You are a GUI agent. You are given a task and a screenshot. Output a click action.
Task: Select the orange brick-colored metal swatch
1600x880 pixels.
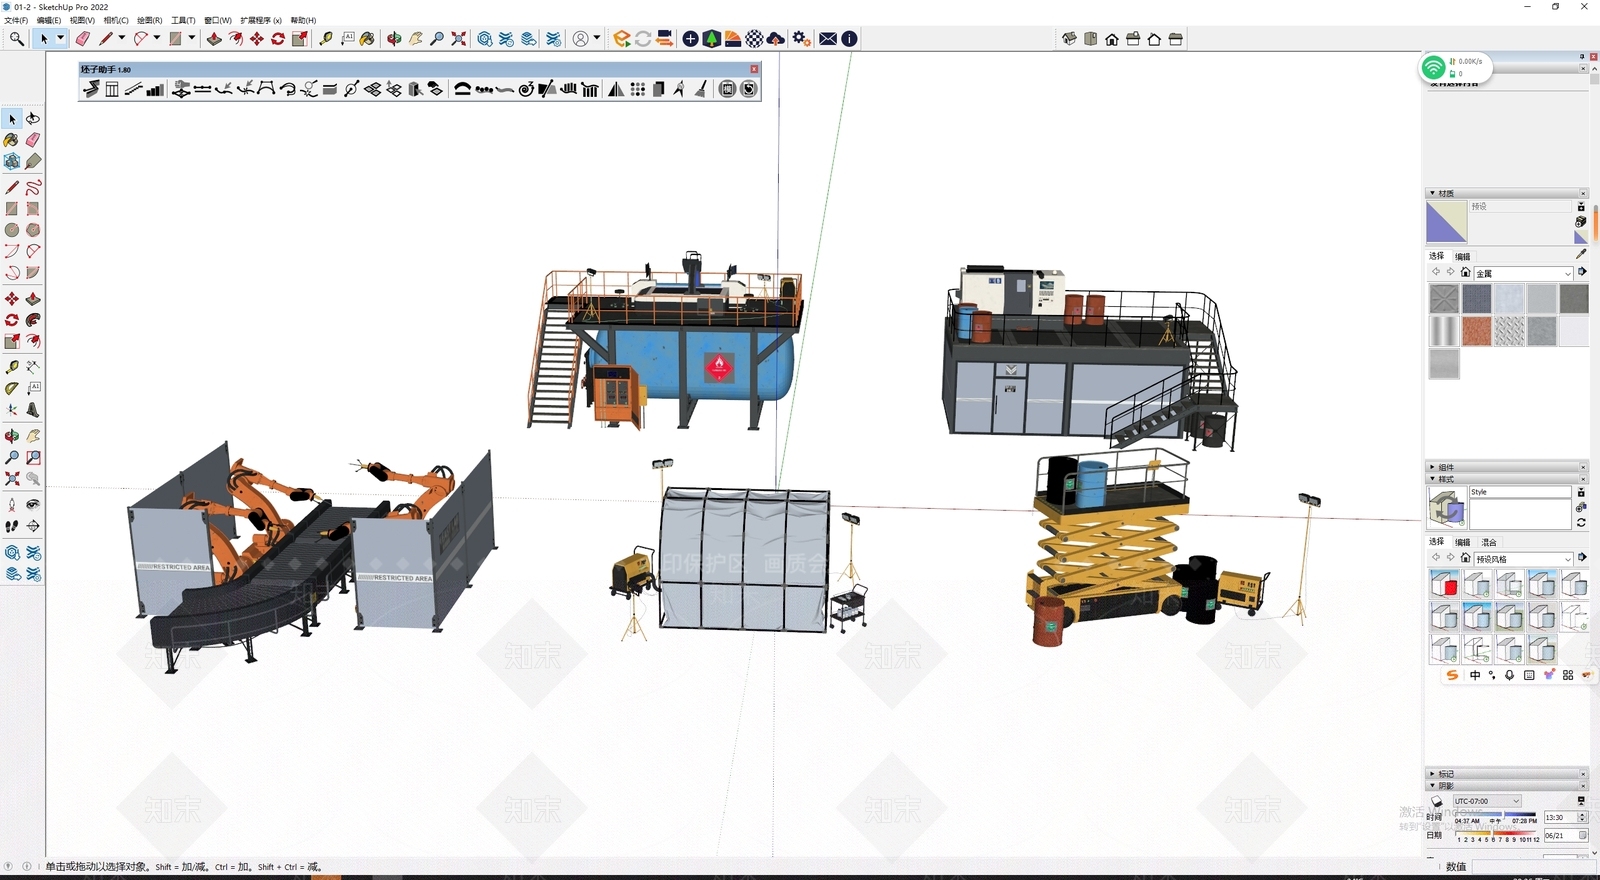[1476, 331]
